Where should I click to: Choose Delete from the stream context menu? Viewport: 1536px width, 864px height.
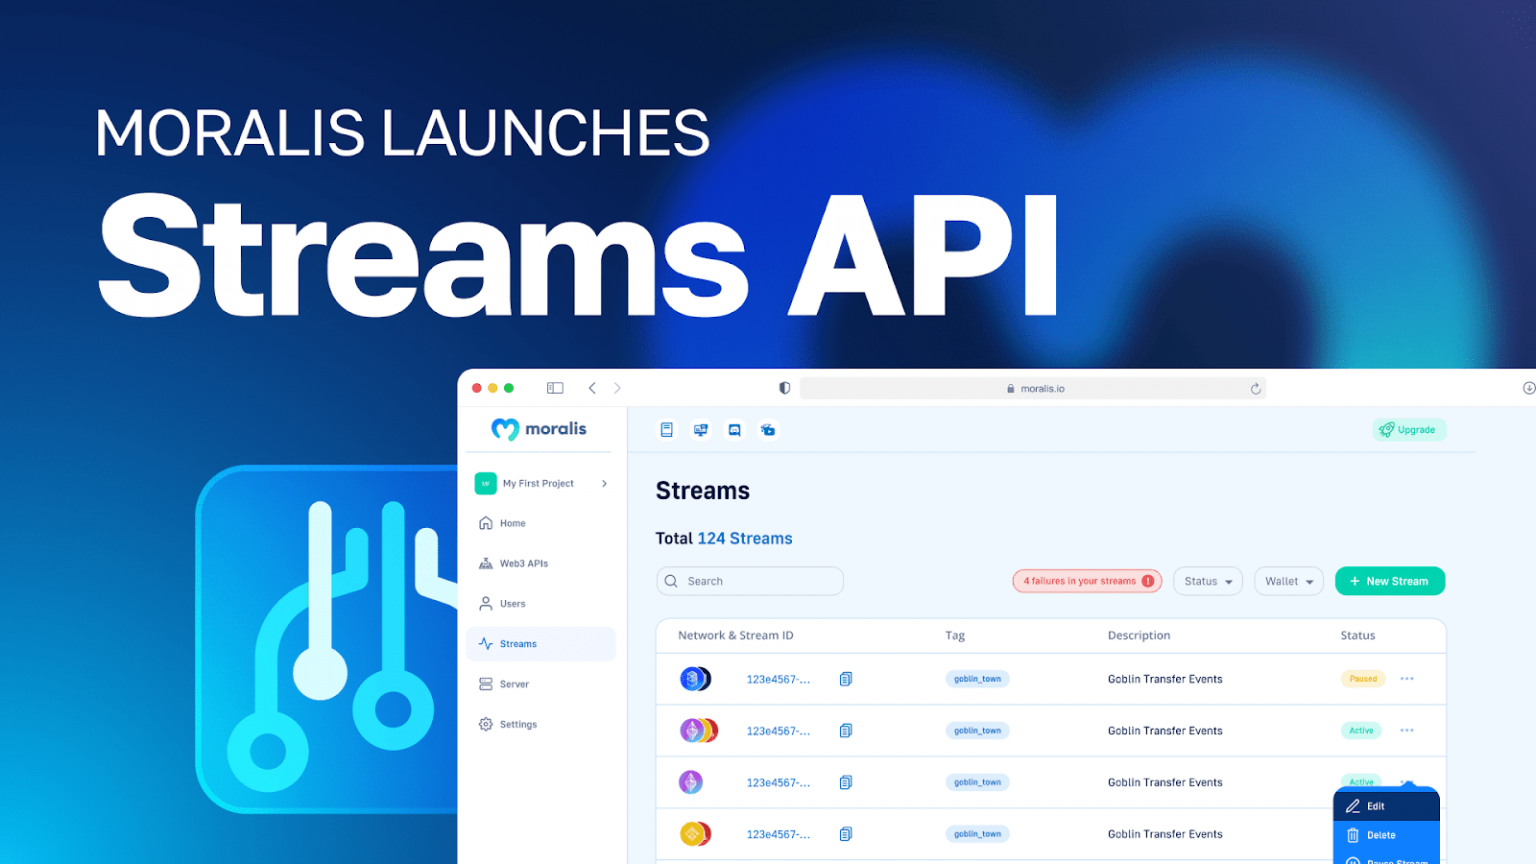click(x=1381, y=835)
